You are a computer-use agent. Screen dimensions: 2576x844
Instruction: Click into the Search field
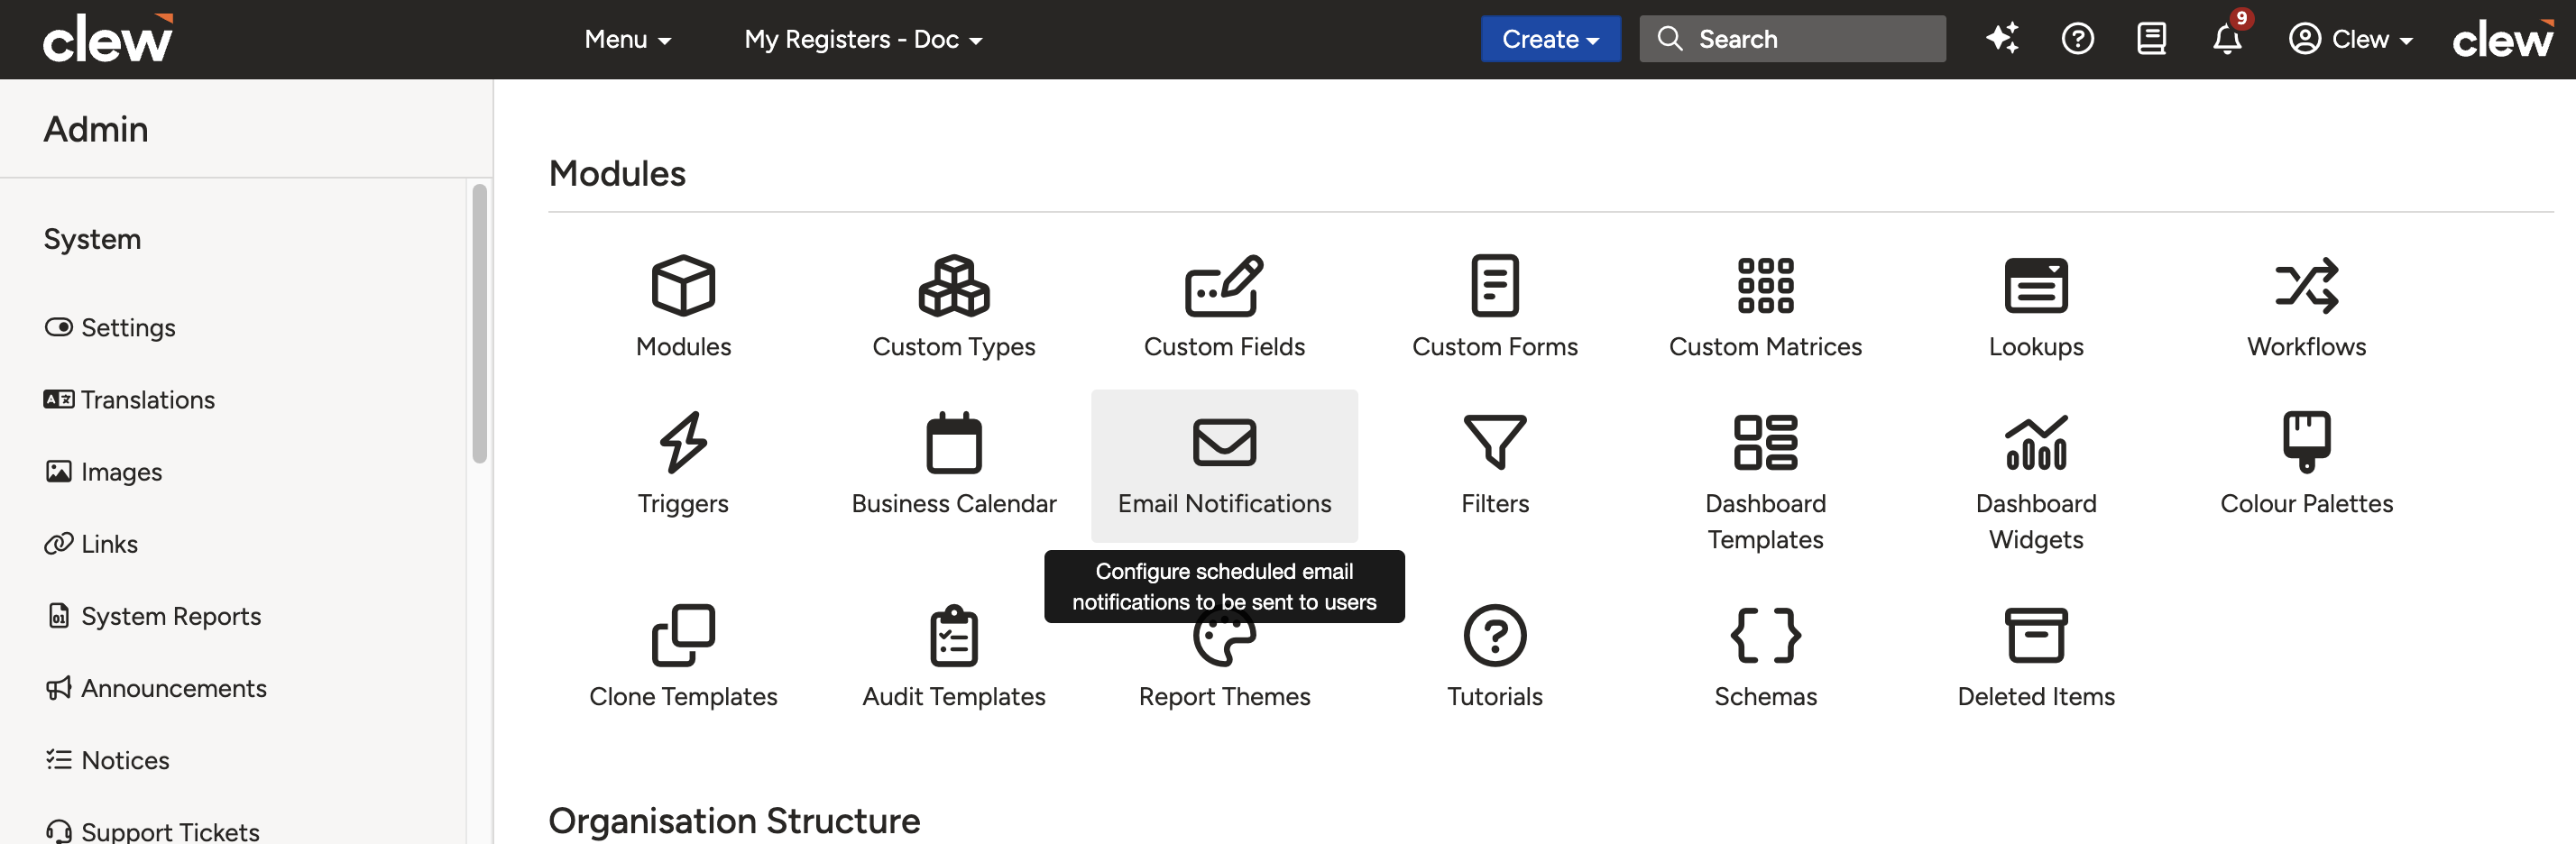coord(1792,39)
